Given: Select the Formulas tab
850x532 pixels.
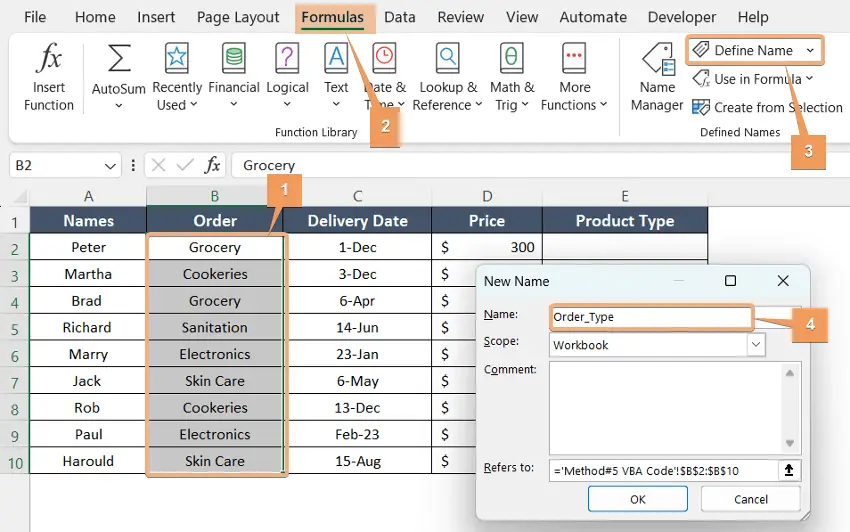Looking at the screenshot, I should click(x=332, y=17).
